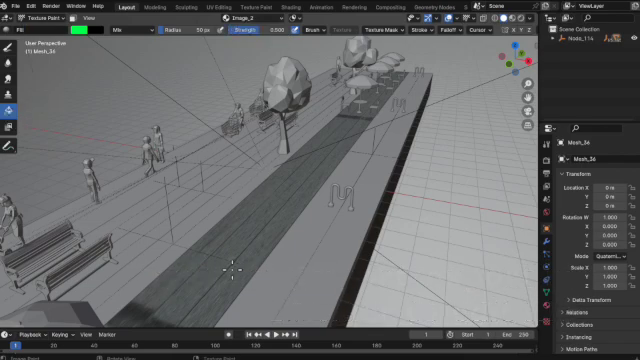Click the Location X value field
The height and width of the screenshot is (360, 640).
(x=610, y=188)
